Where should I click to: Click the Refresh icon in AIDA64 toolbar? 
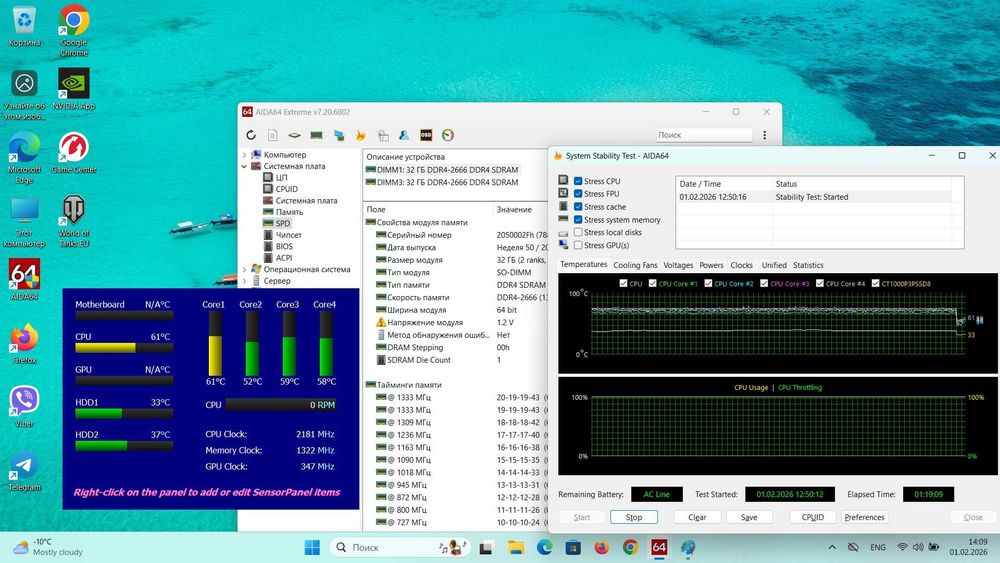tap(251, 135)
